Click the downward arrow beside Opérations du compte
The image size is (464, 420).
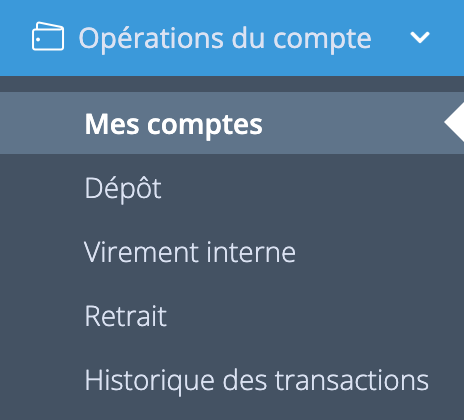[x=420, y=37]
